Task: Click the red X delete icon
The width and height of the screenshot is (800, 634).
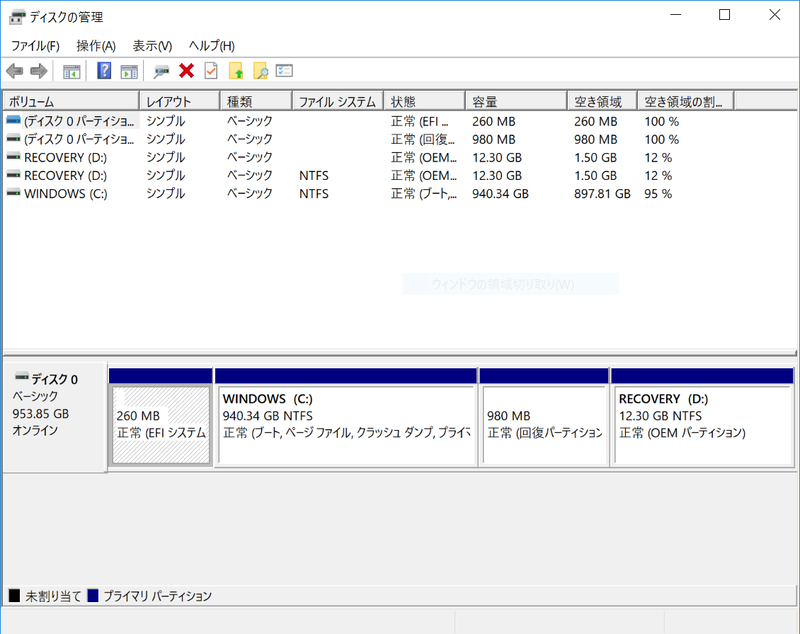Action: [187, 71]
